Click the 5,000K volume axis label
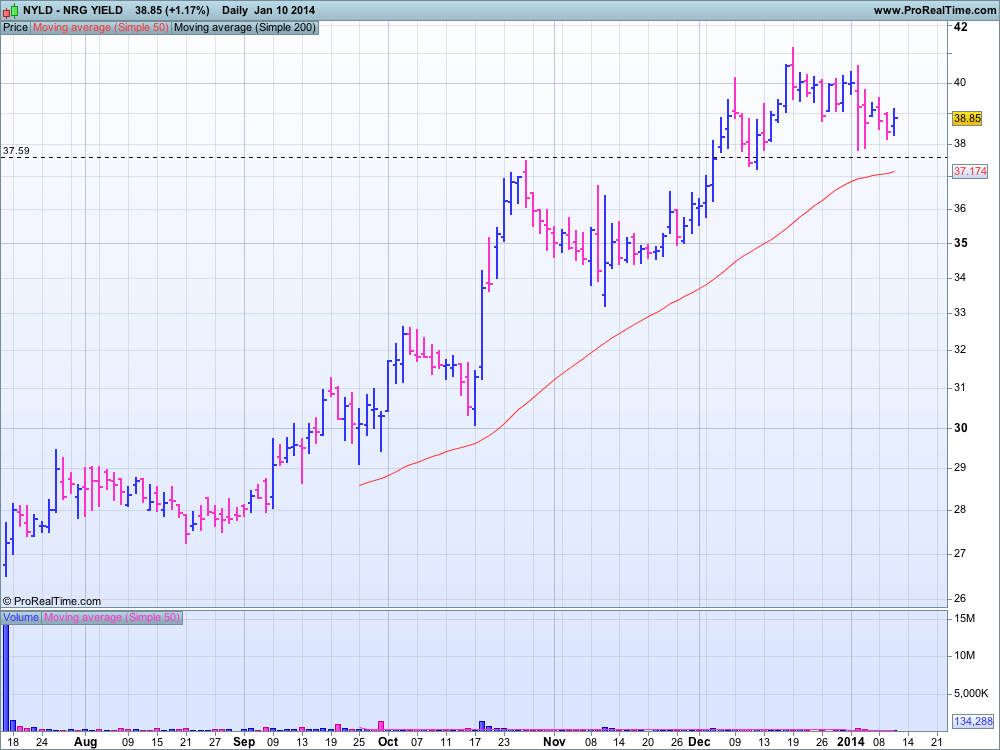Image resolution: width=1000 pixels, height=750 pixels. click(971, 693)
